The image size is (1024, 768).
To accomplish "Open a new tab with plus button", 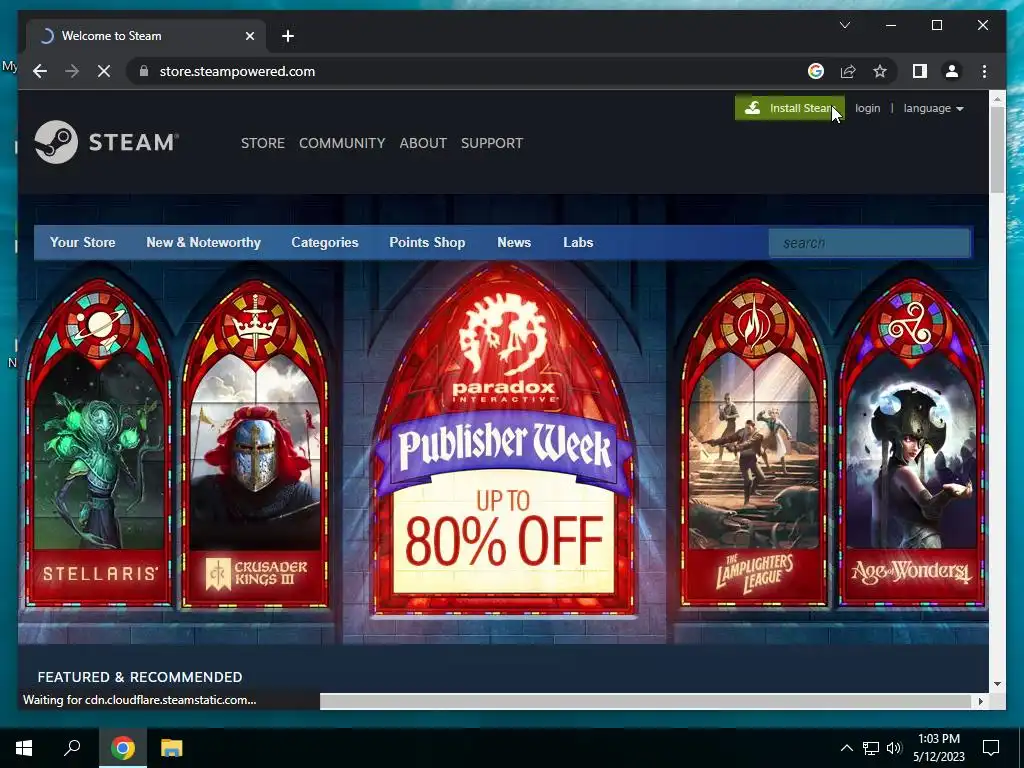I will [x=288, y=36].
